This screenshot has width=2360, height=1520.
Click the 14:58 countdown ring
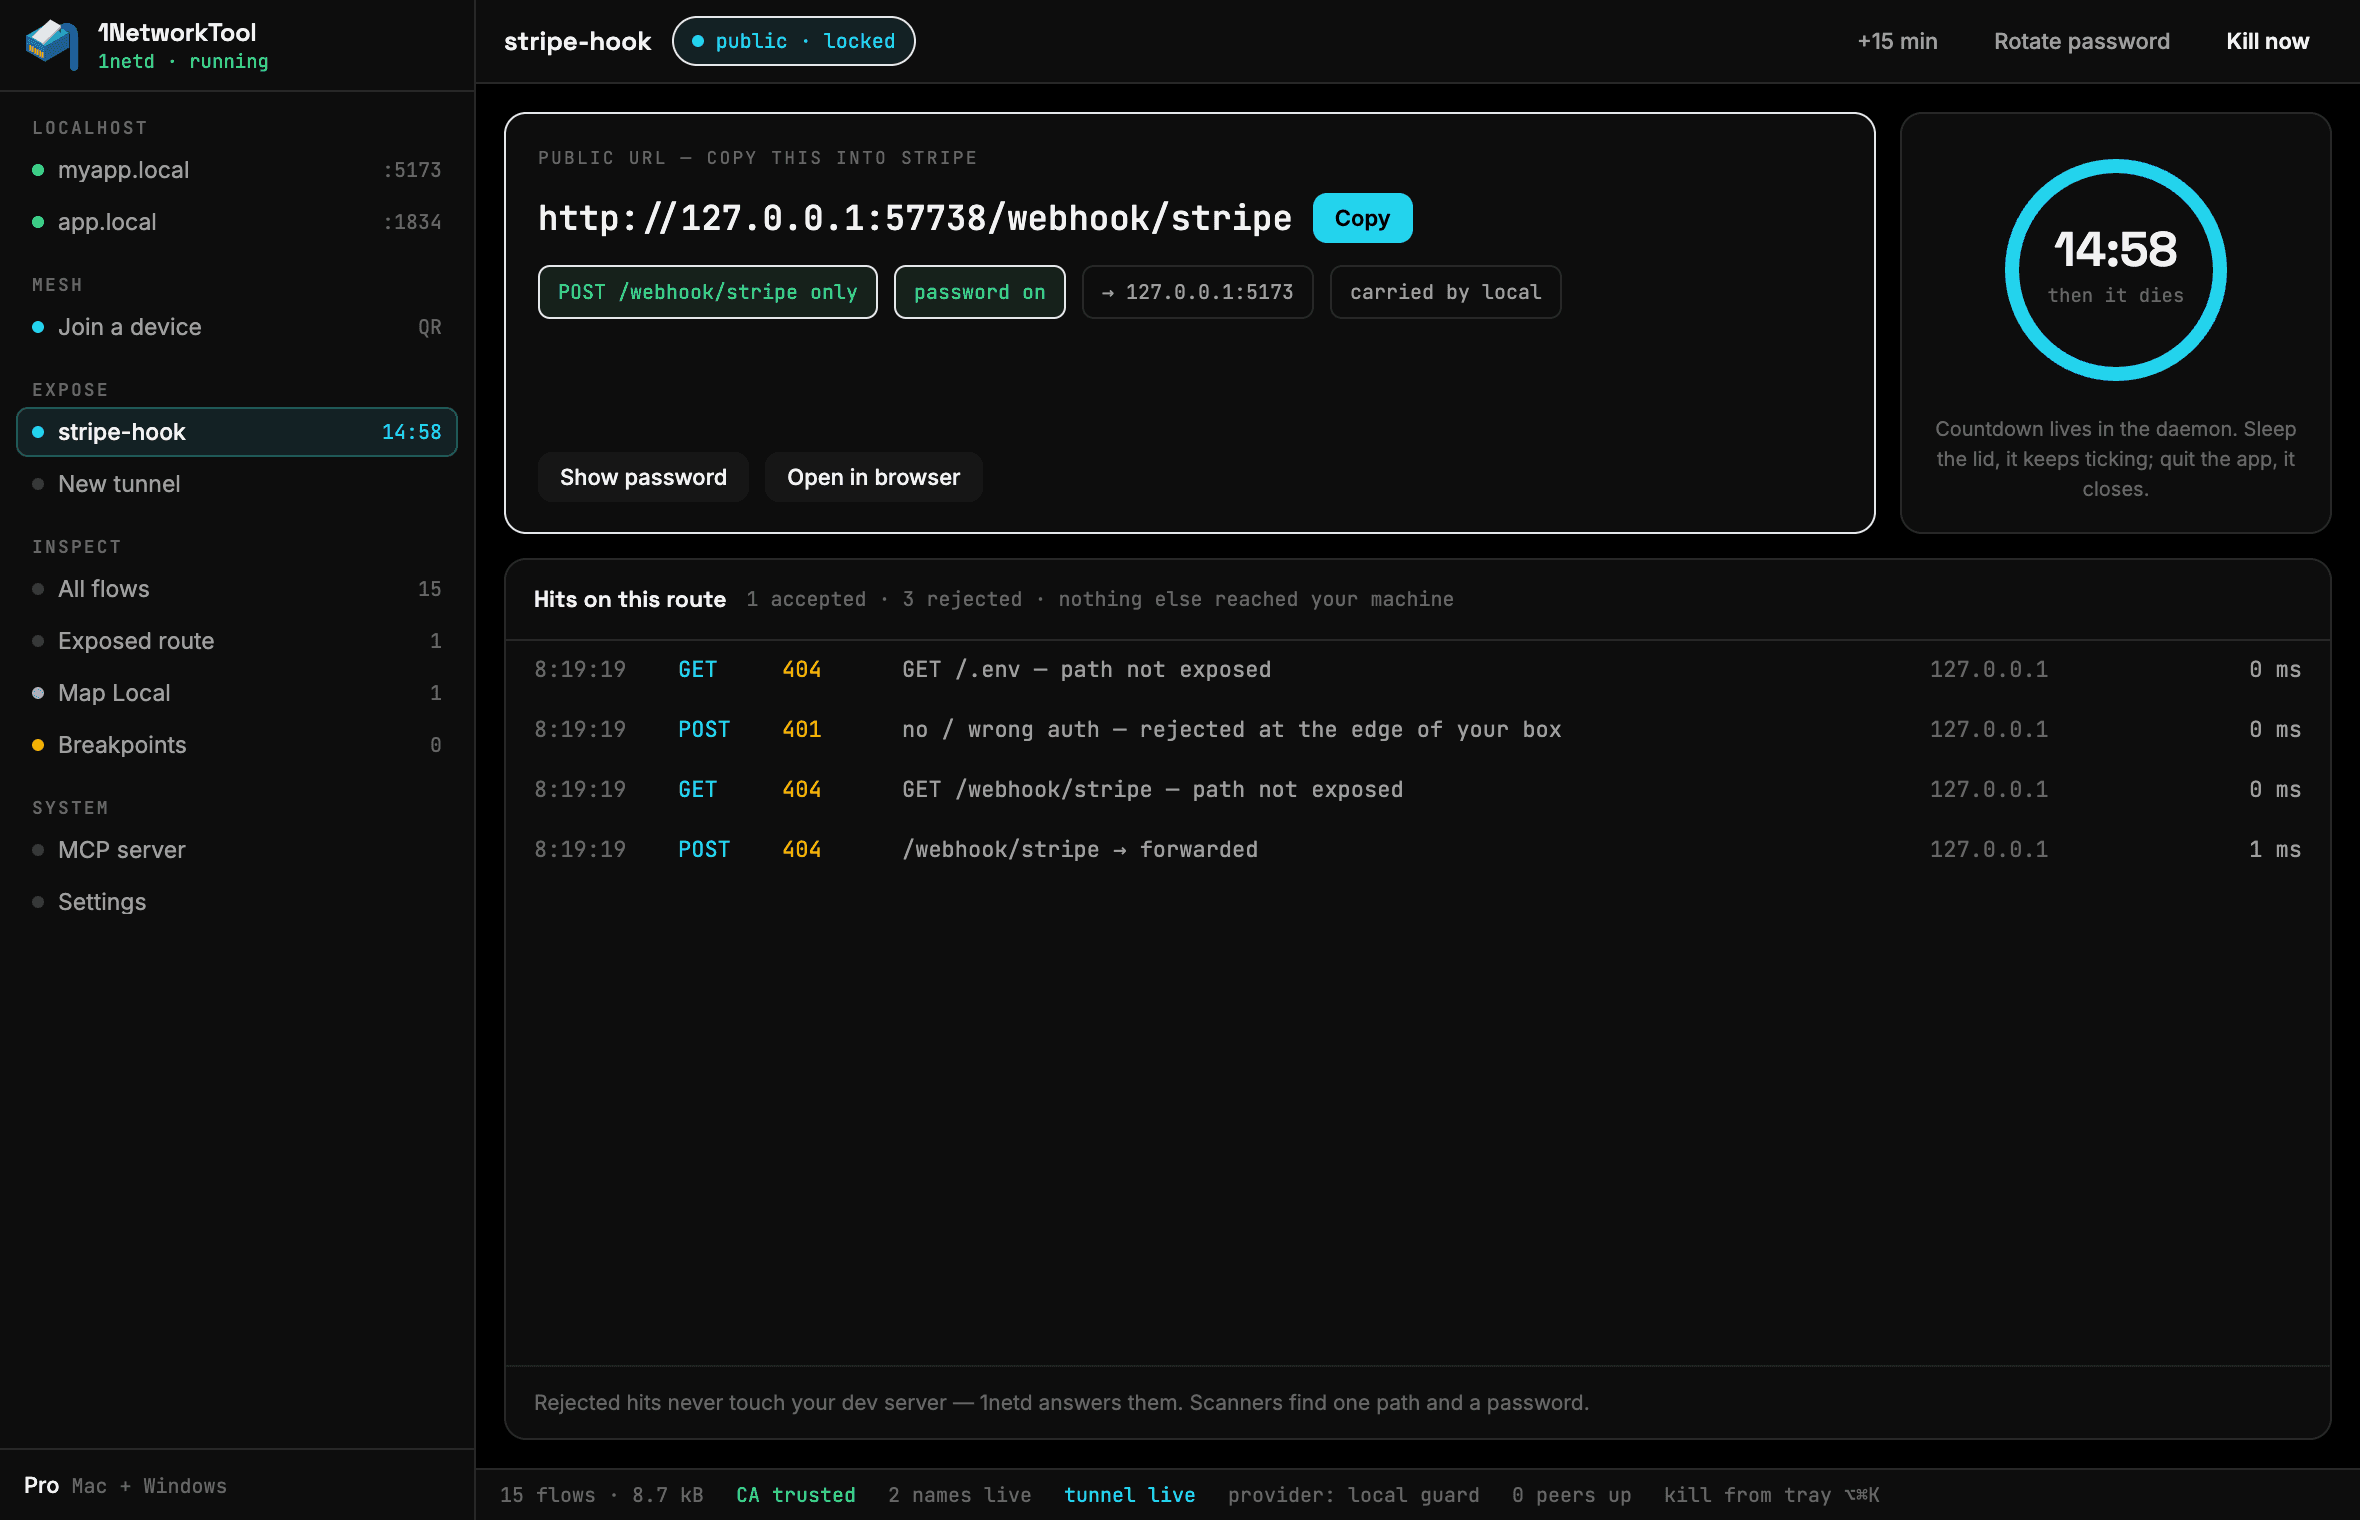click(2115, 270)
